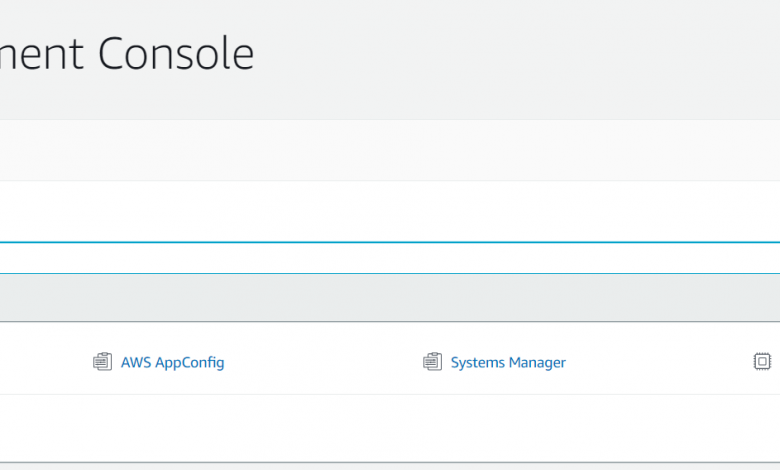This screenshot has height=470, width=780.
Task: Click the empty row below AWS AppConfig
Action: click(170, 427)
